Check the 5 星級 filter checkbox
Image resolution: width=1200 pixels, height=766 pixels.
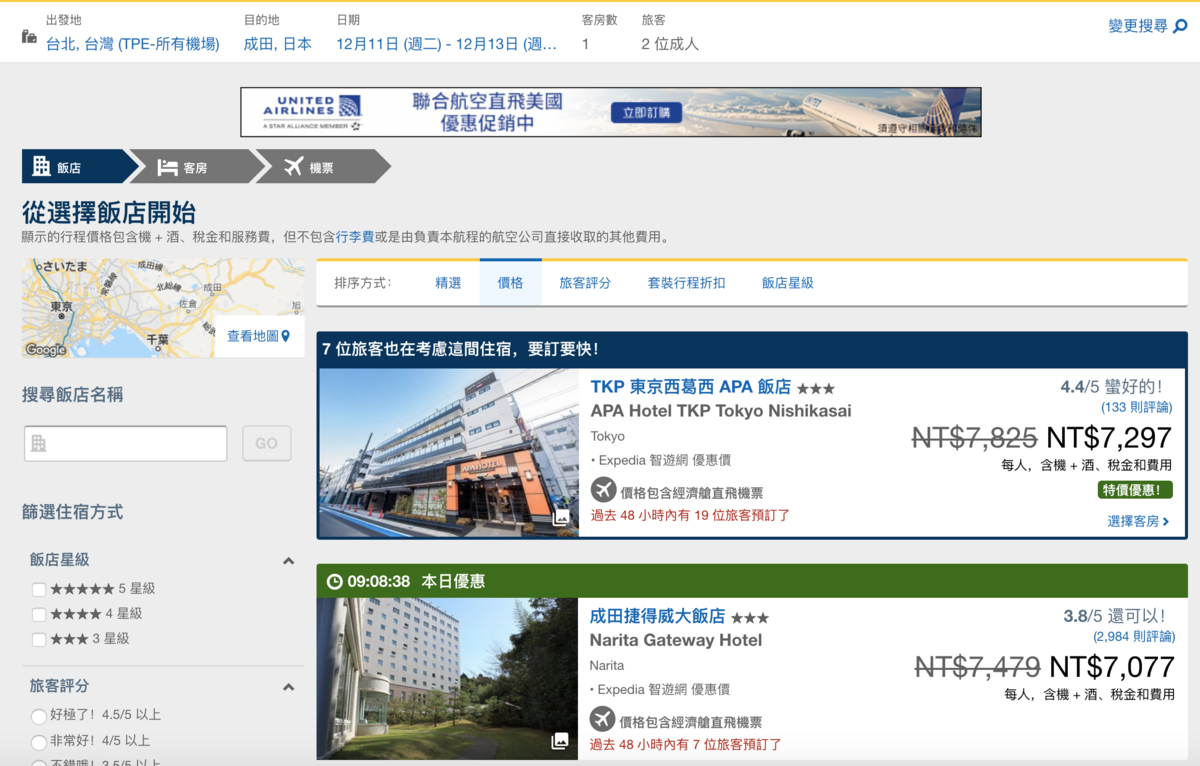[39, 589]
